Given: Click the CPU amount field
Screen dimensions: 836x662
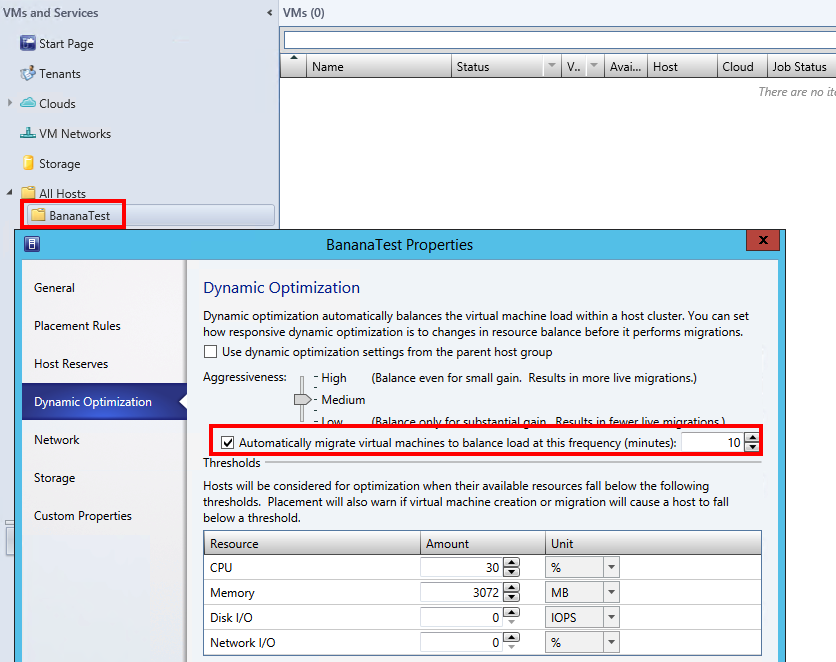Looking at the screenshot, I should pos(462,567).
